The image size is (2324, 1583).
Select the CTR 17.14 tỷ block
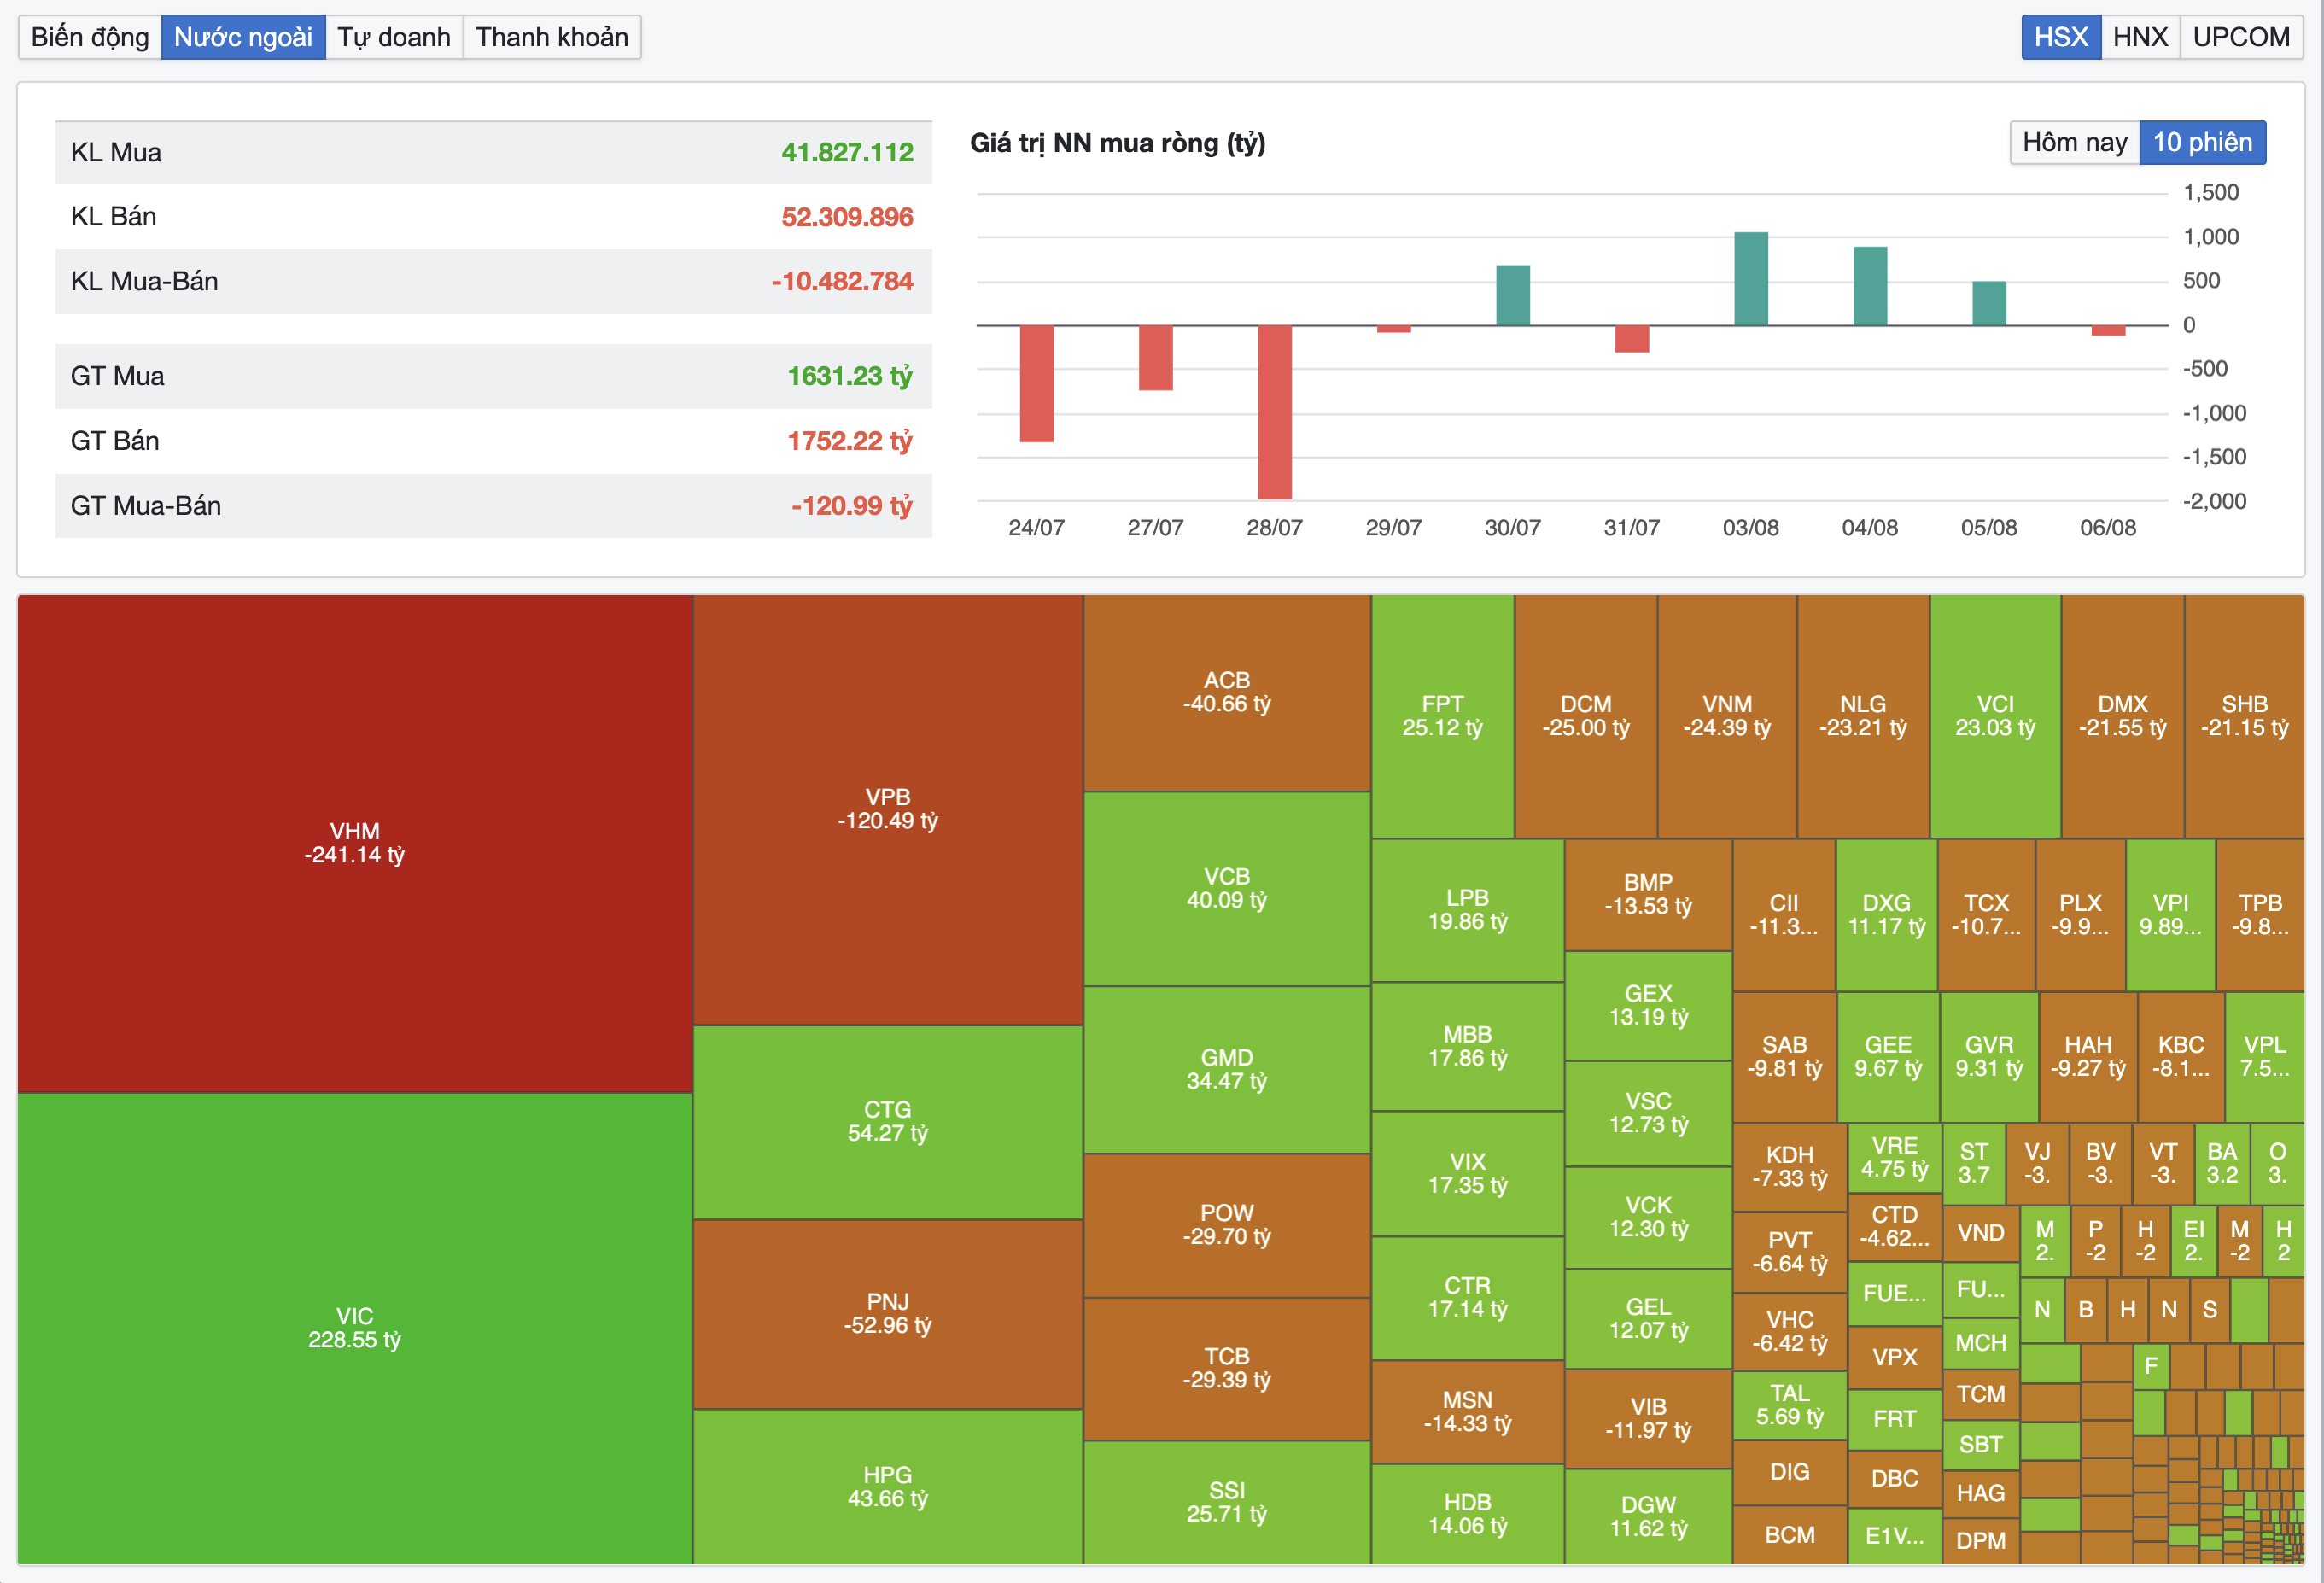(x=1468, y=1298)
